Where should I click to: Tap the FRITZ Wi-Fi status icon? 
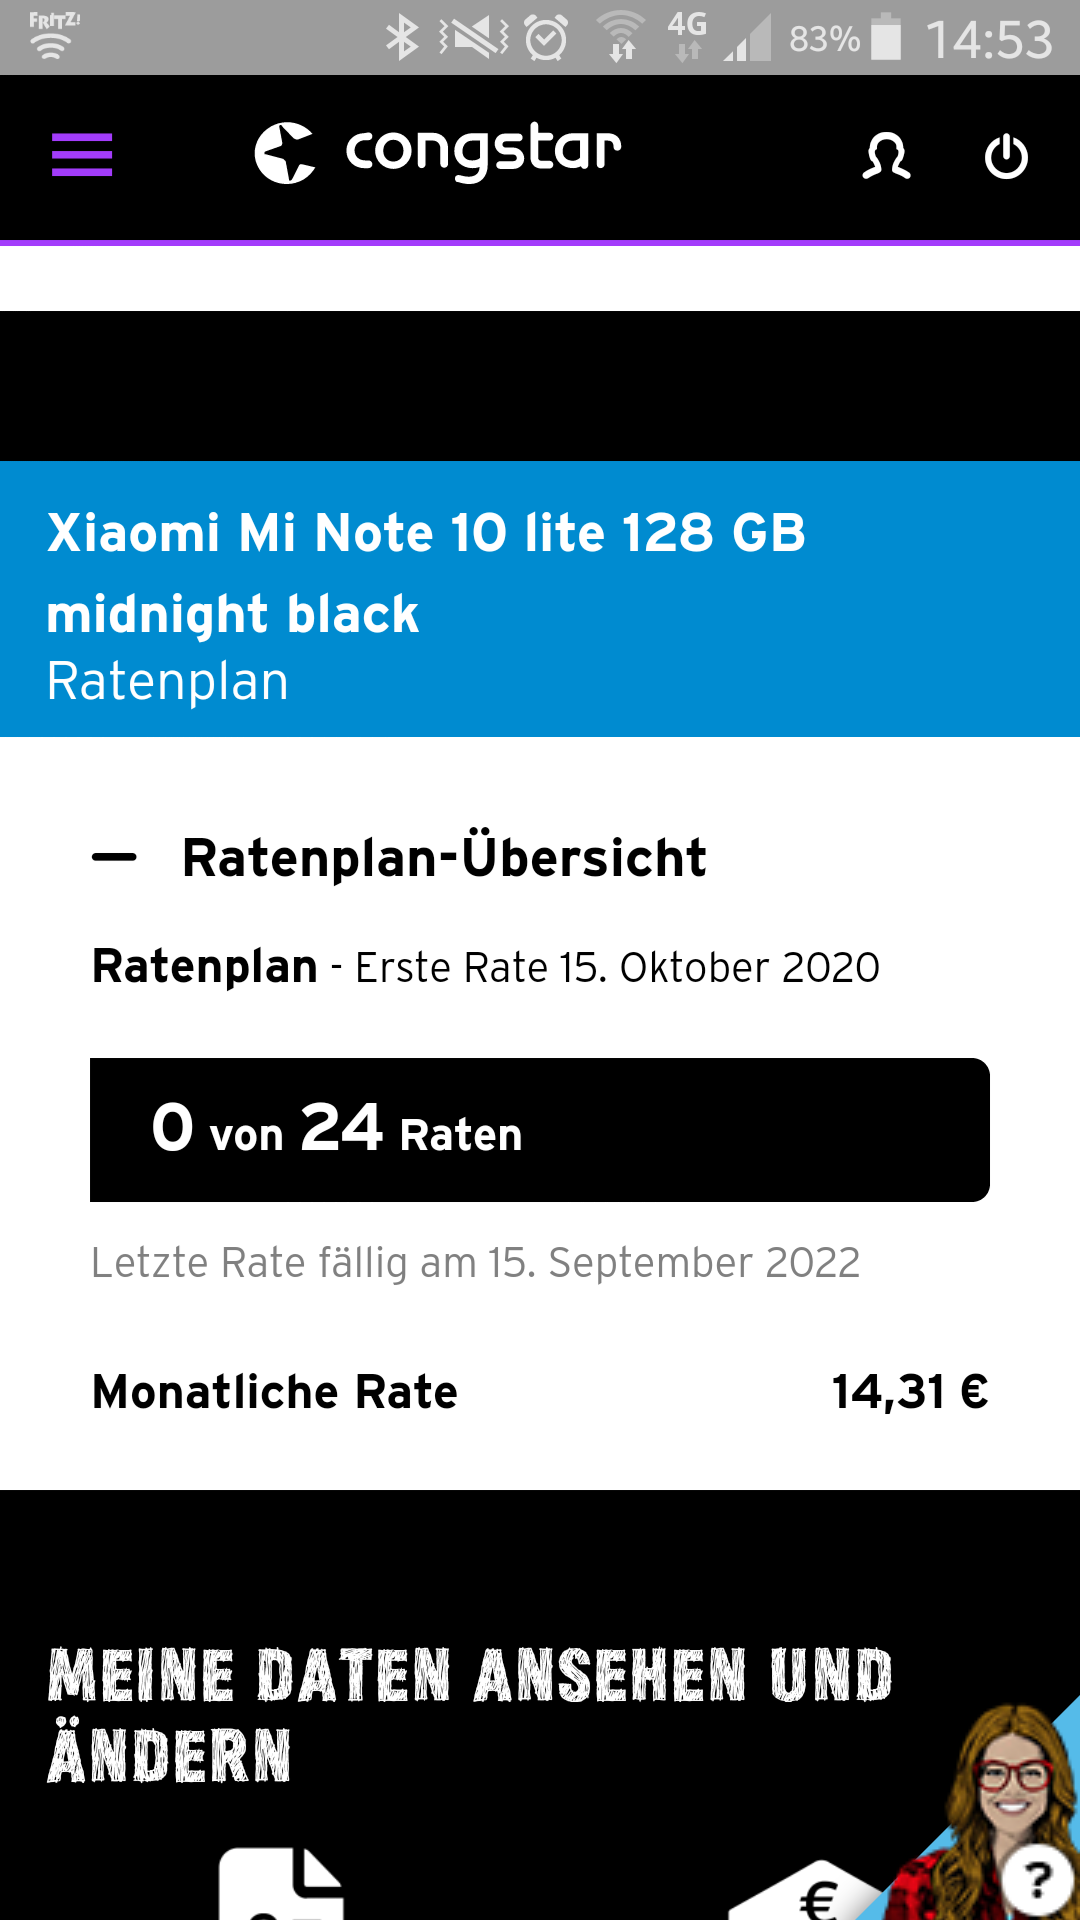click(52, 36)
